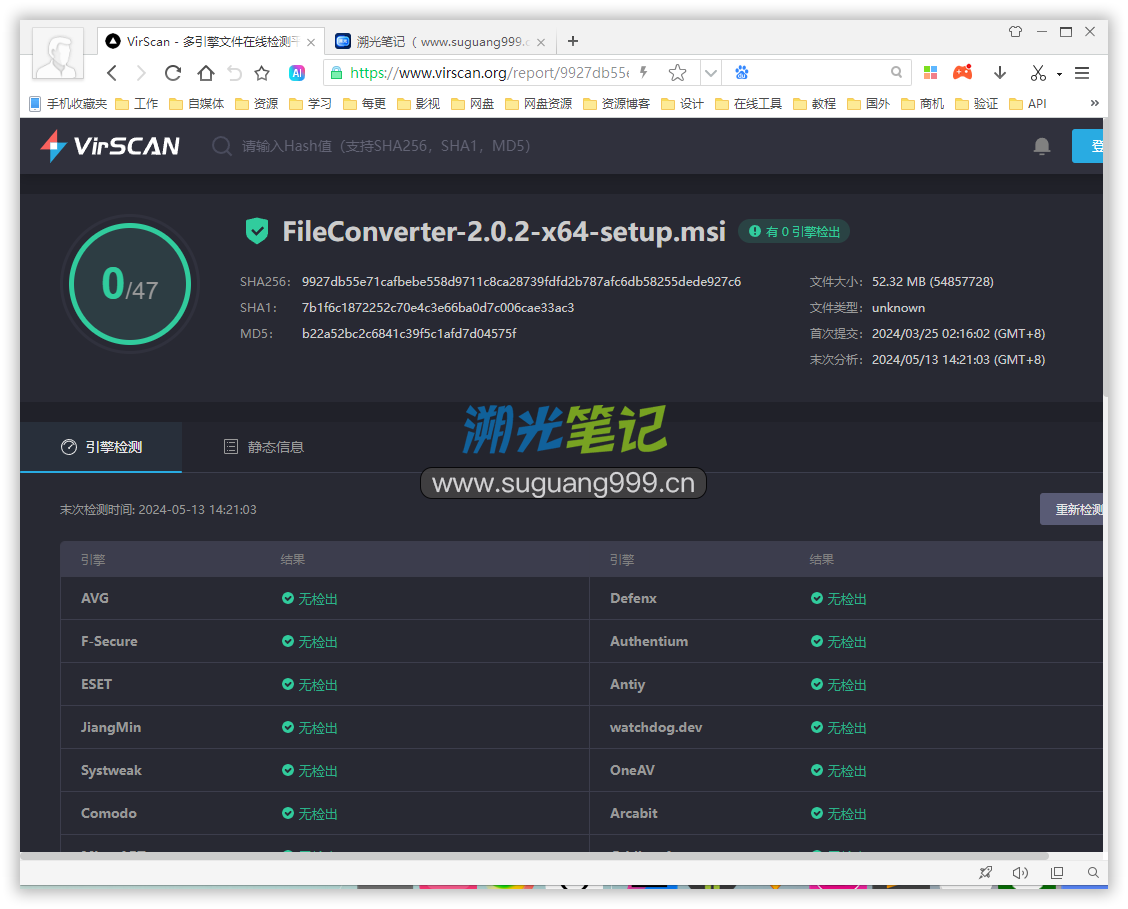Click the 无检出 result for watchdog.dev
This screenshot has width=1128, height=909.
pyautogui.click(x=839, y=728)
